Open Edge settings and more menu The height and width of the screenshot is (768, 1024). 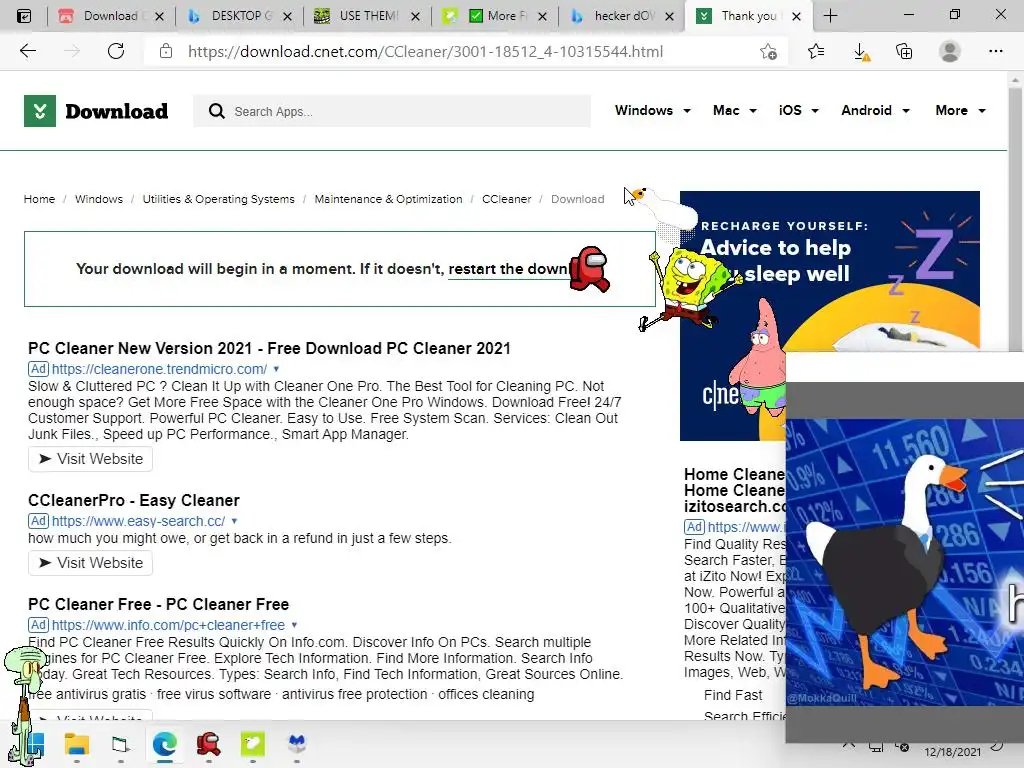(995, 51)
